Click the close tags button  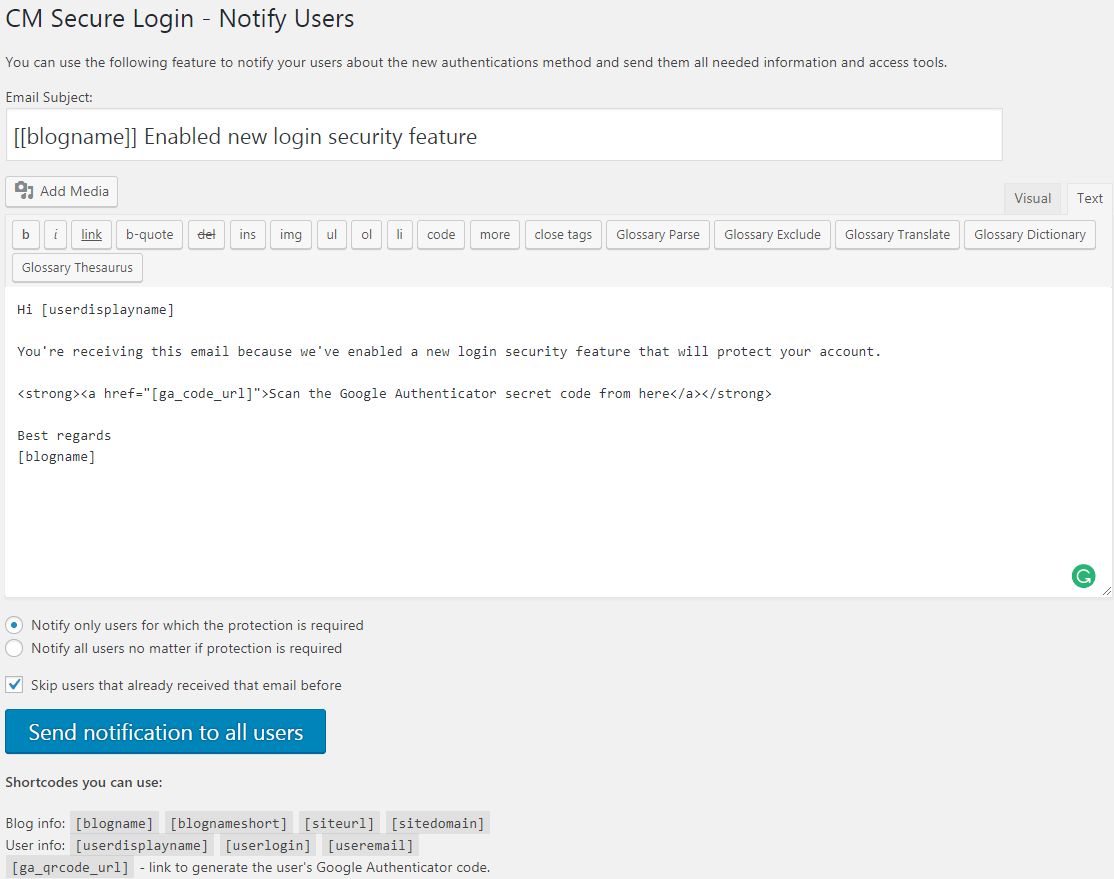click(563, 235)
